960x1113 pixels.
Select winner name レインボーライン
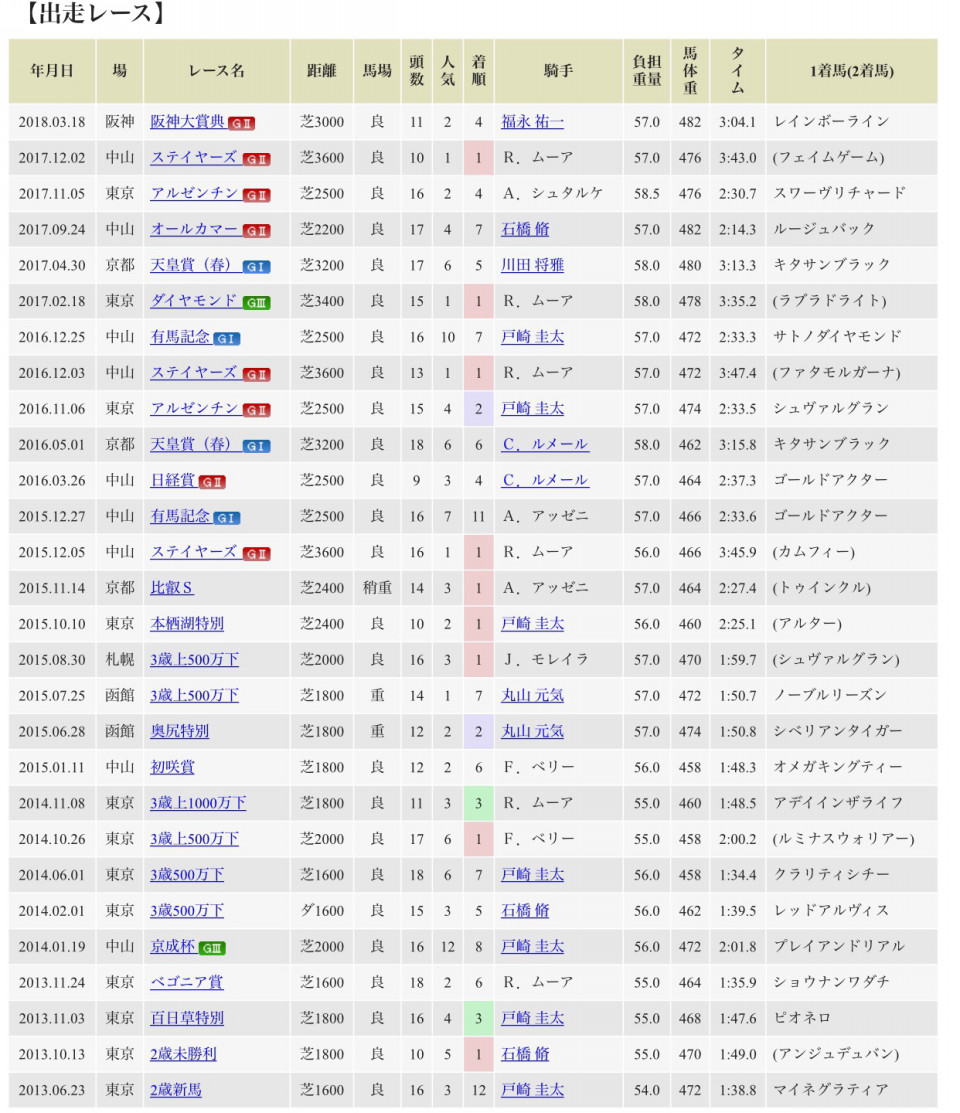pyautogui.click(x=831, y=122)
